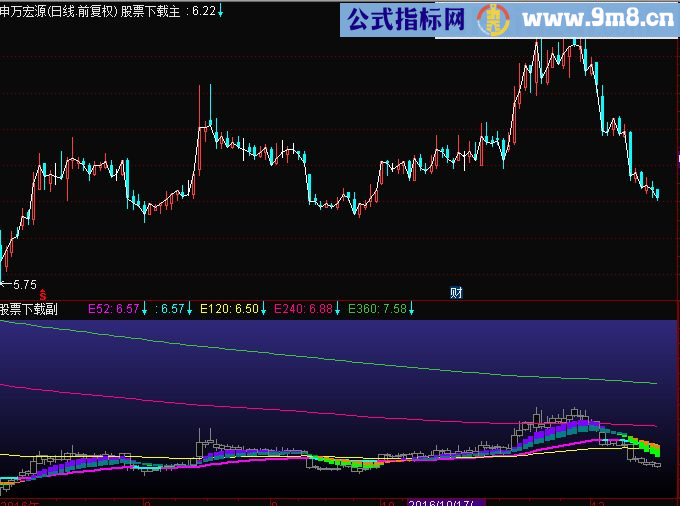The height and width of the screenshot is (506, 680).
Task: Open the blue 财 financial info marker
Action: pyautogui.click(x=456, y=293)
